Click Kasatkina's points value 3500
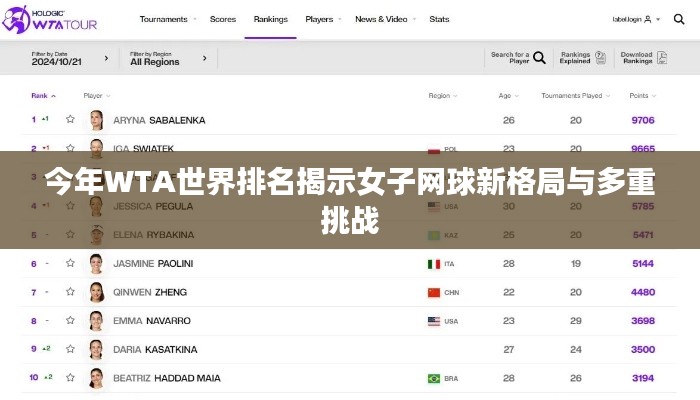This screenshot has width=700, height=400. [x=643, y=350]
